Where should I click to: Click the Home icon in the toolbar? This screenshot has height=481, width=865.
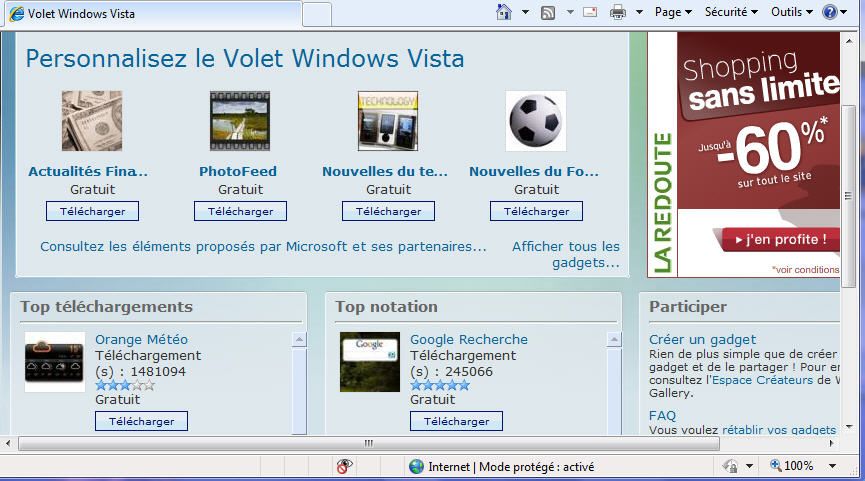(504, 12)
